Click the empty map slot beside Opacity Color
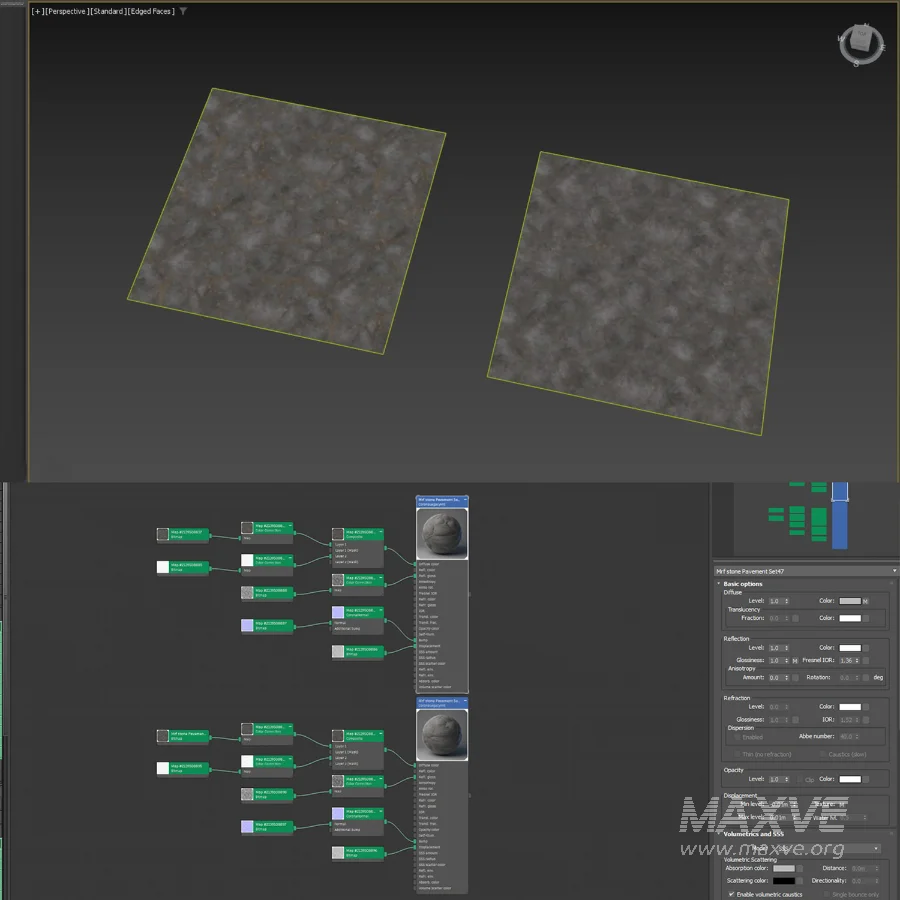The height and width of the screenshot is (900, 900). (866, 779)
